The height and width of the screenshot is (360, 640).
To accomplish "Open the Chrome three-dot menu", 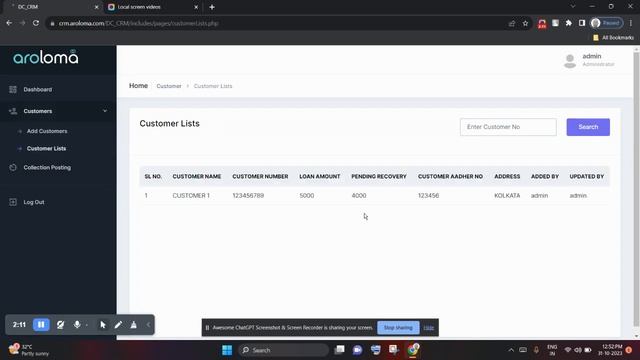I will (x=631, y=23).
